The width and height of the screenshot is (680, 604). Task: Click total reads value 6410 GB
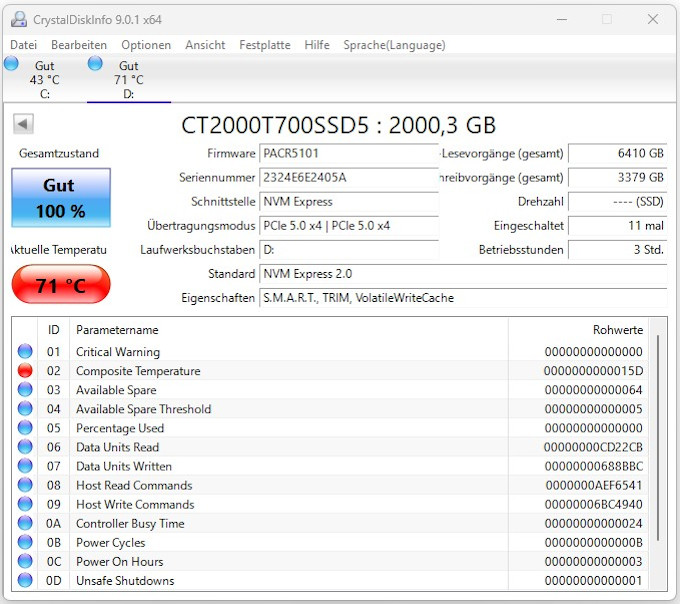[x=618, y=153]
